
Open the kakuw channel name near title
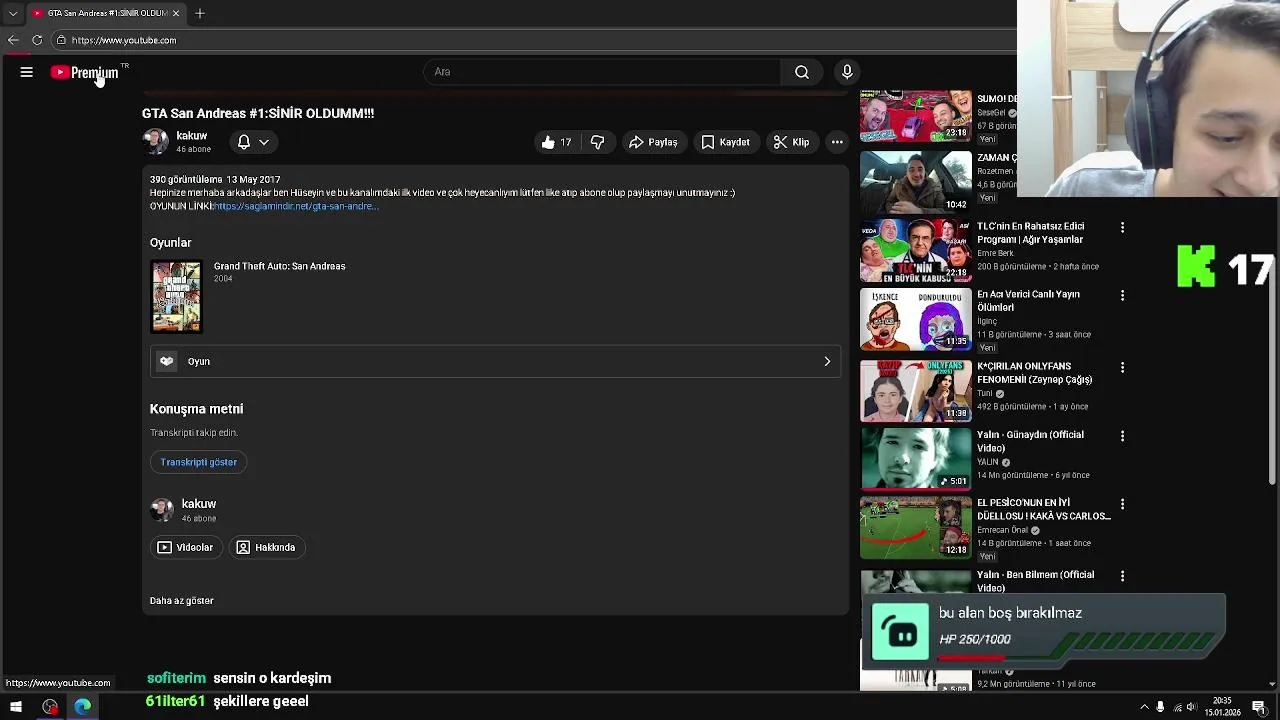(x=192, y=136)
